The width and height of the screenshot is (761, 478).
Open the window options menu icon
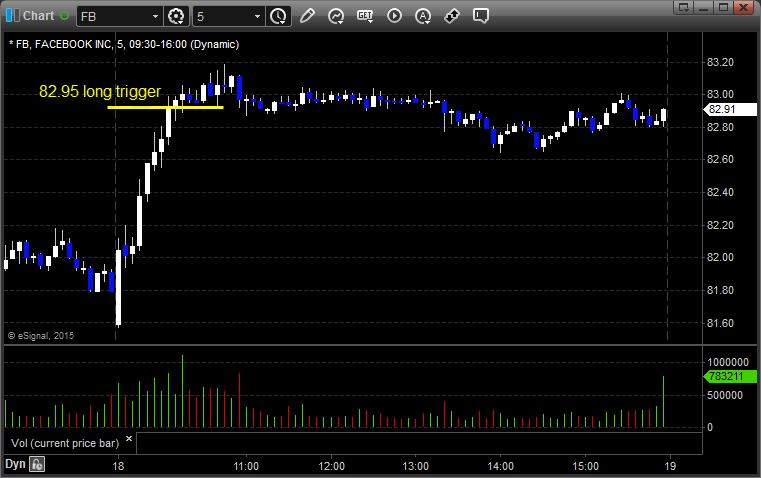tap(683, 7)
